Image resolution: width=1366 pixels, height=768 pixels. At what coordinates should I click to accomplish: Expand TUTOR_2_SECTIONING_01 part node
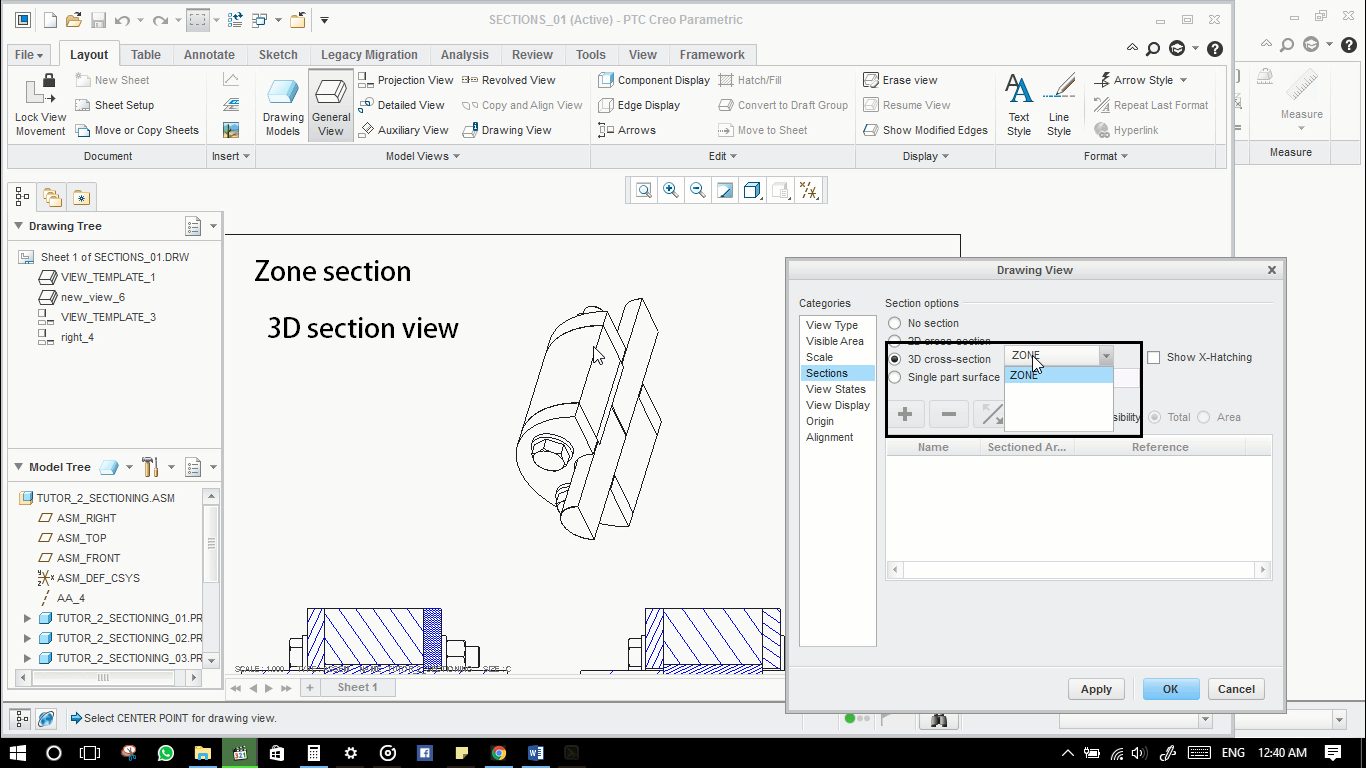click(27, 618)
